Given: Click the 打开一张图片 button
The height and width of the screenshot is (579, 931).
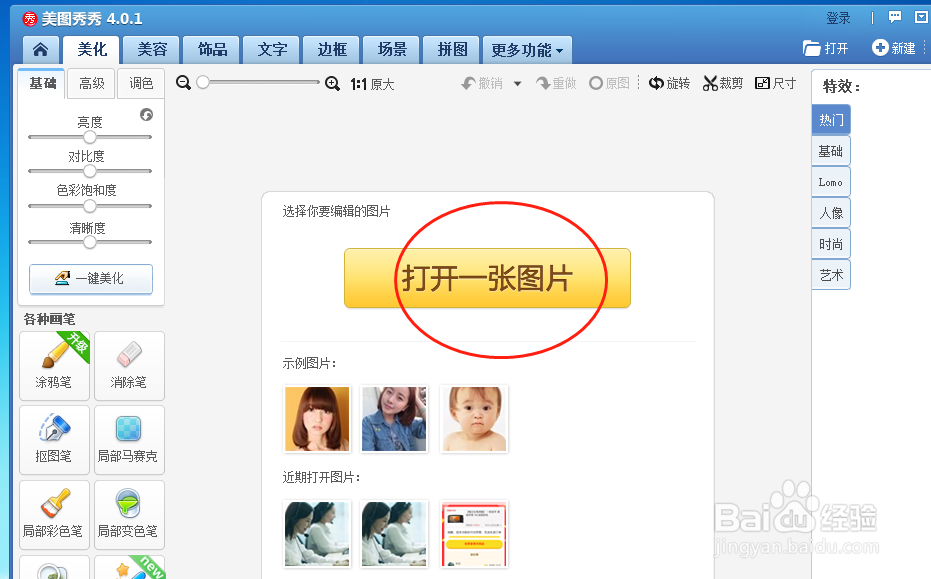Looking at the screenshot, I should click(x=487, y=278).
